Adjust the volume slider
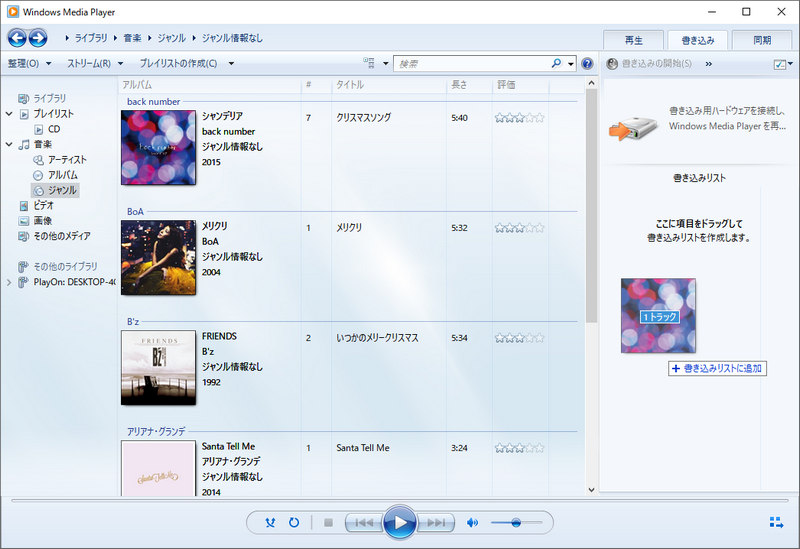The height and width of the screenshot is (549, 800). (516, 522)
